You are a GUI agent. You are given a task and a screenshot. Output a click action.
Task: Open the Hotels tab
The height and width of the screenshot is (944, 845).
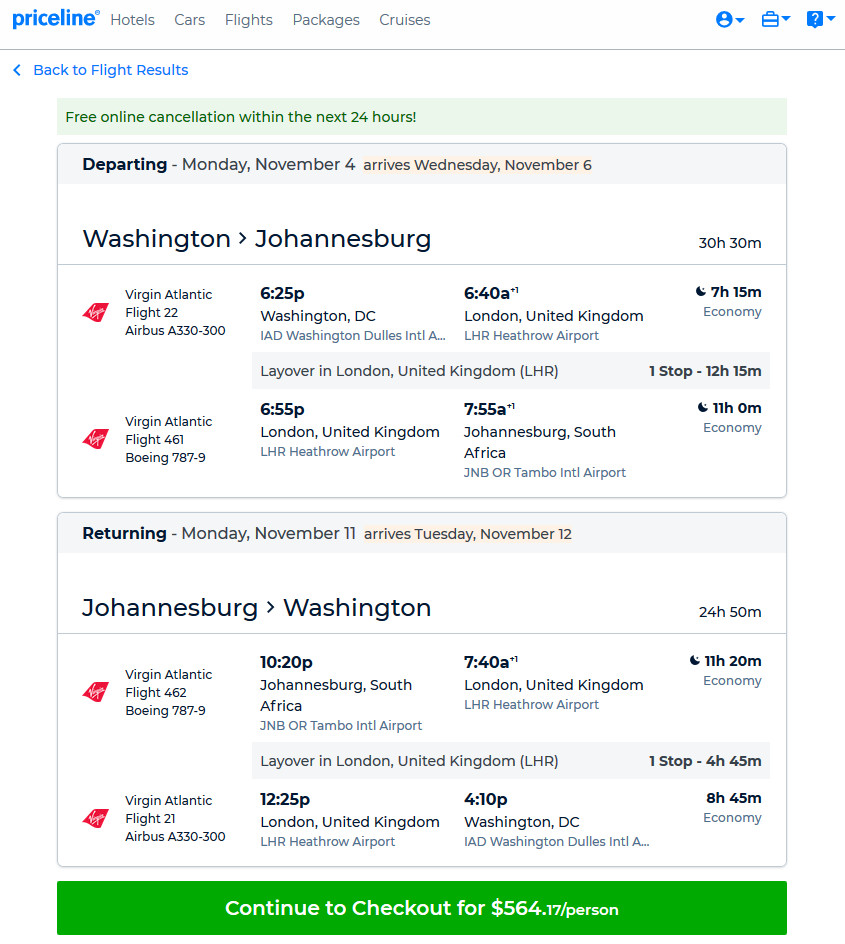pos(132,20)
